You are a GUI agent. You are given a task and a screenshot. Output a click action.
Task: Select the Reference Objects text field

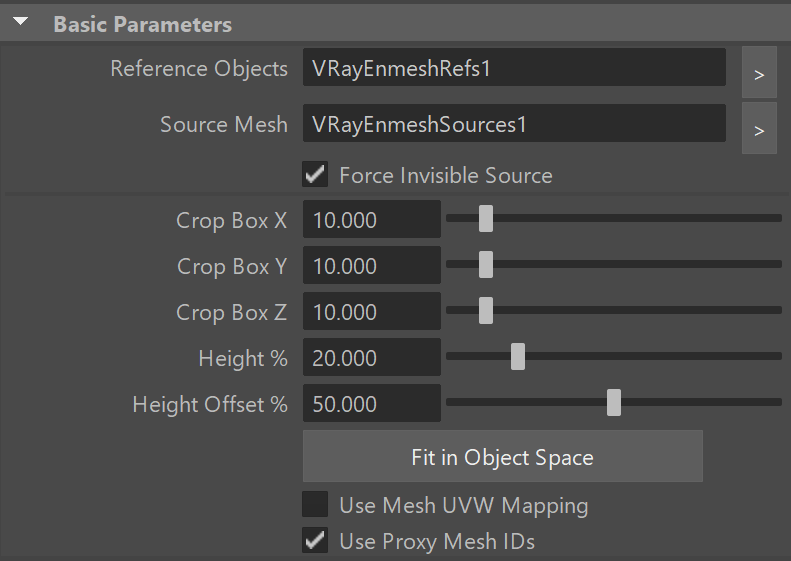point(514,67)
